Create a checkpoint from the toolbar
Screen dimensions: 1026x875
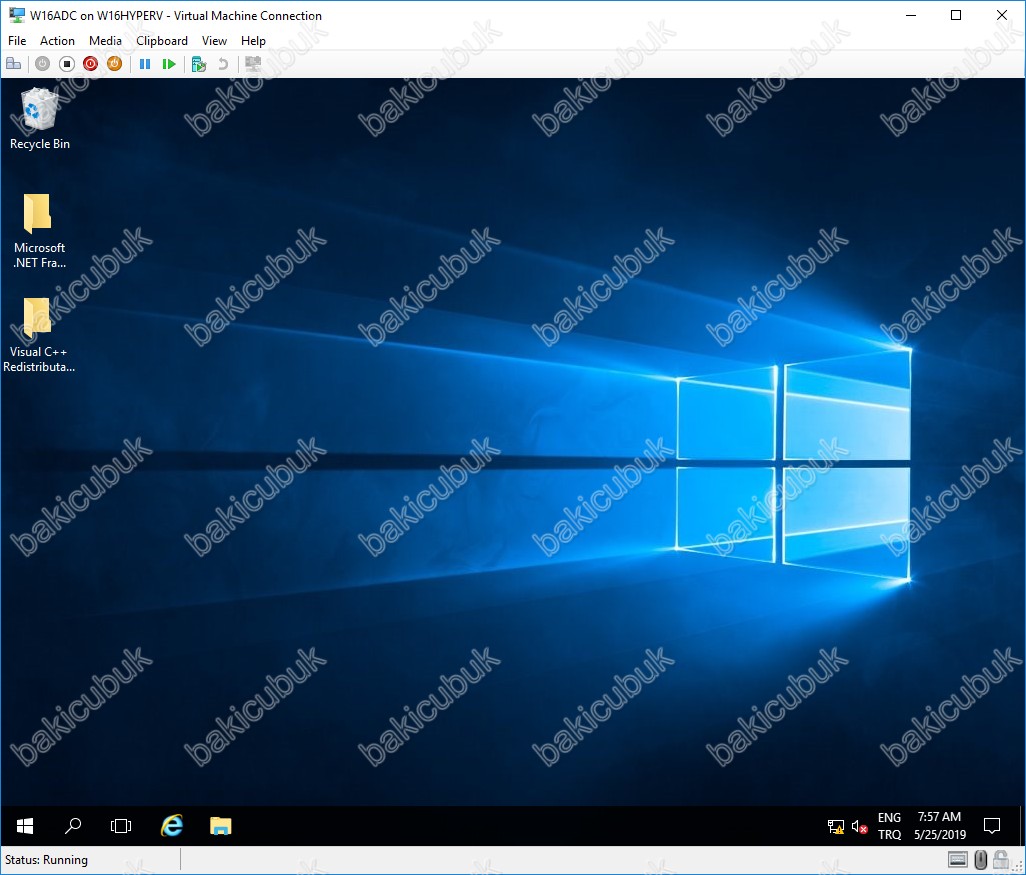(199, 63)
